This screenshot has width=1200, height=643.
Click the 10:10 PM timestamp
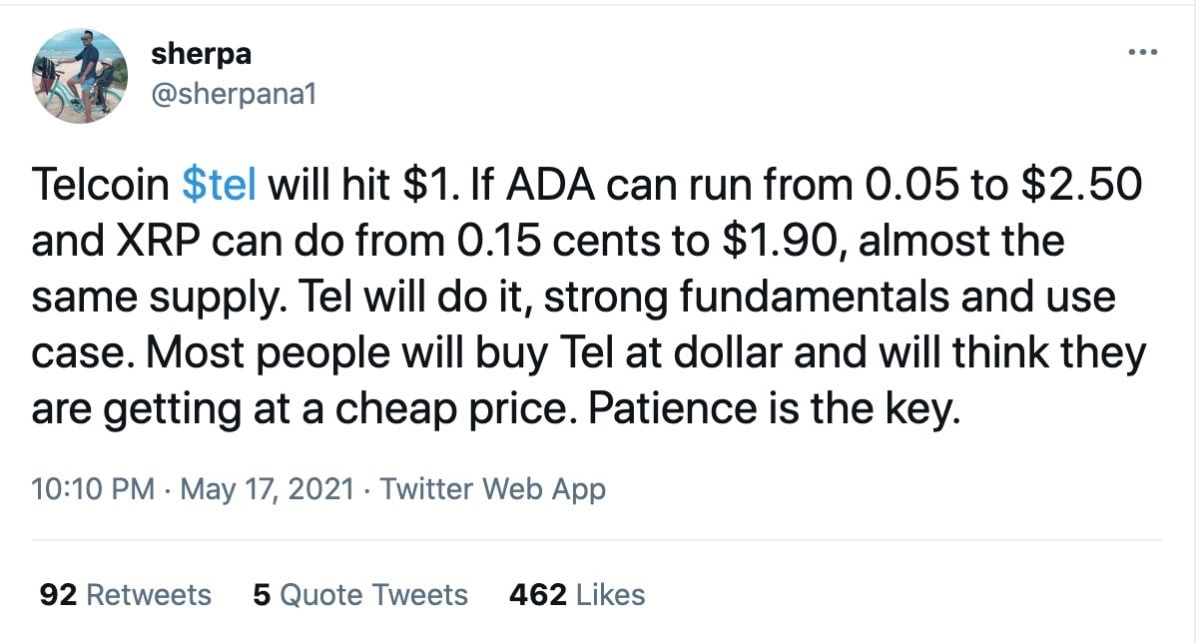[x=93, y=490]
